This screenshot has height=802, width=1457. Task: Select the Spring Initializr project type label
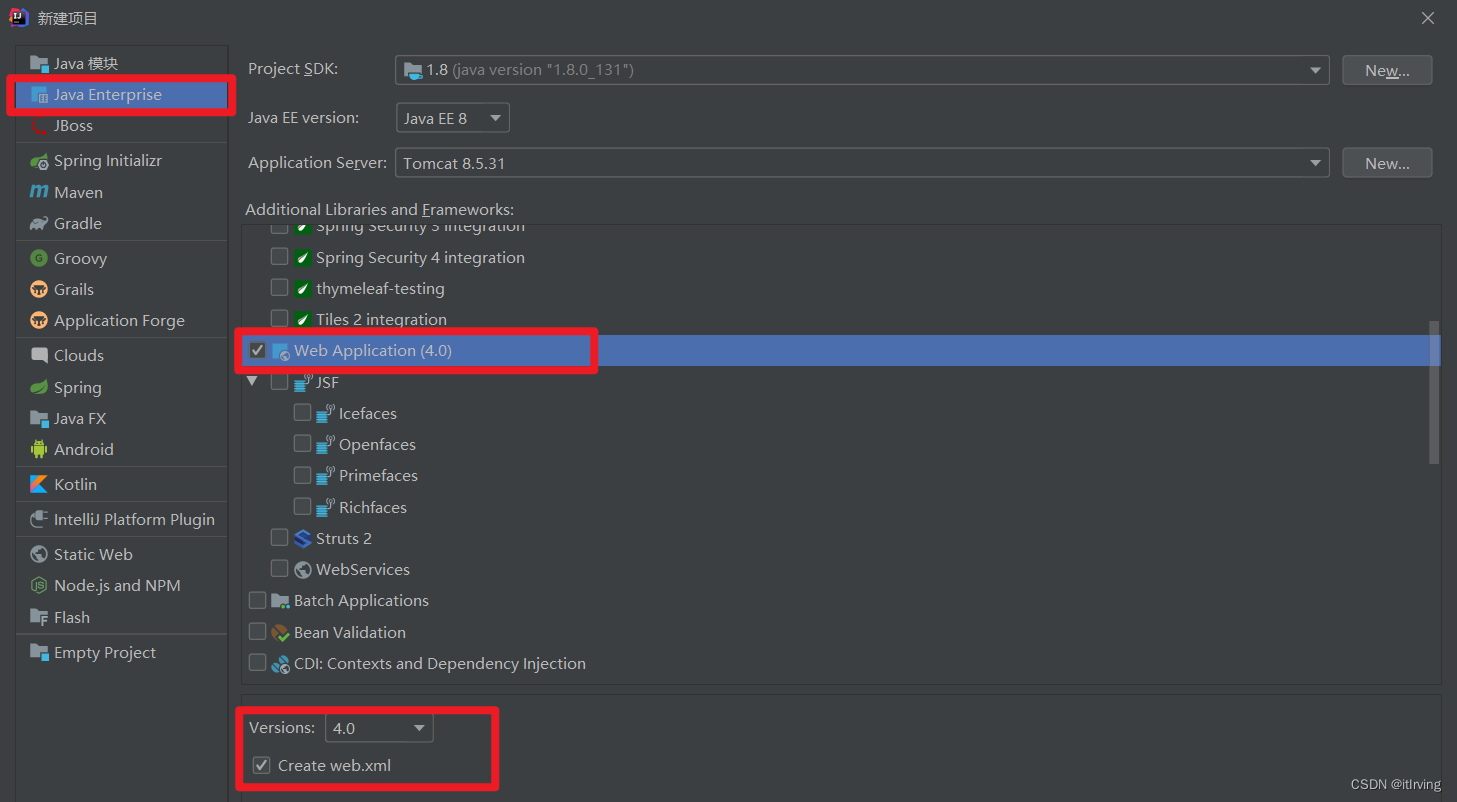pos(108,161)
